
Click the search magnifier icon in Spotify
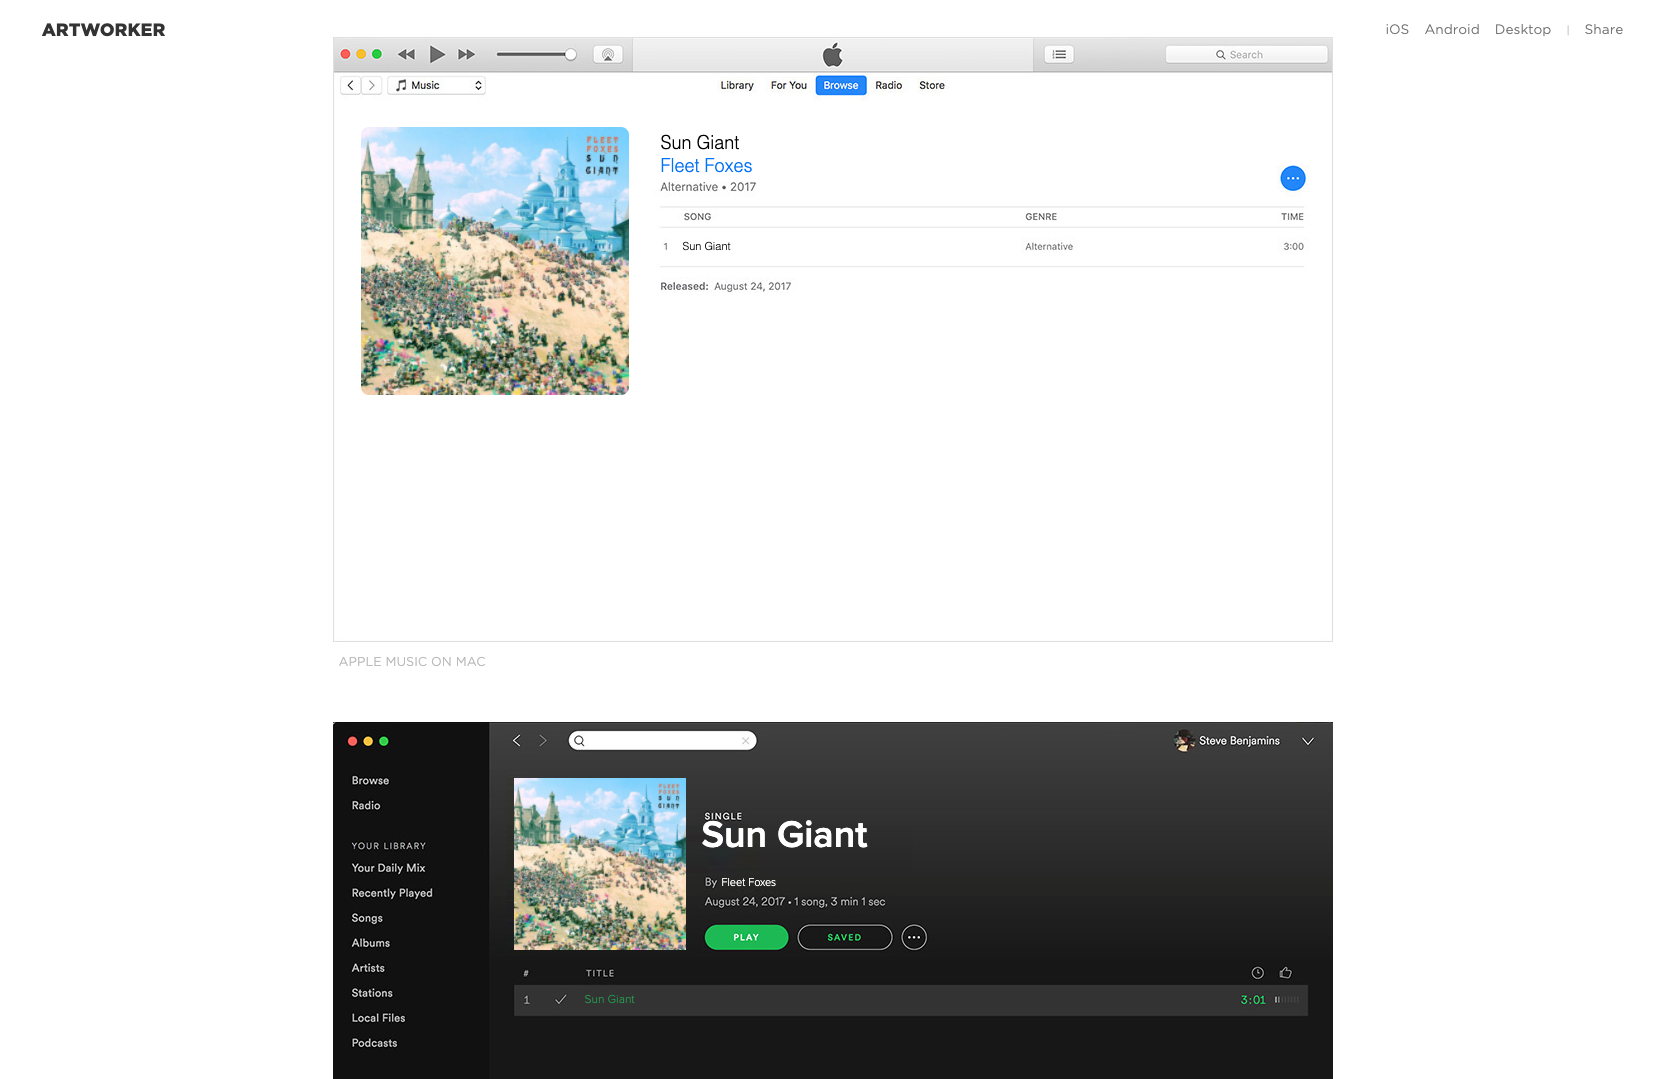[x=579, y=741]
